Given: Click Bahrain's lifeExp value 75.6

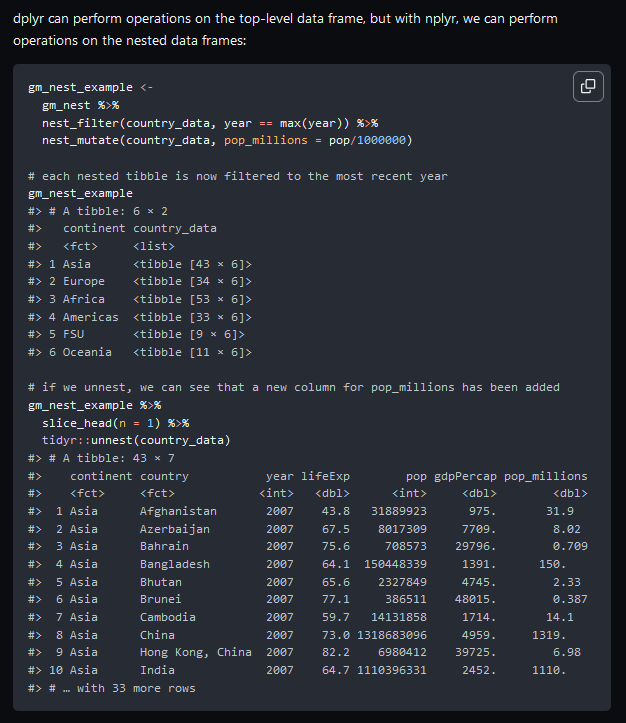Looking at the screenshot, I should click(336, 546).
